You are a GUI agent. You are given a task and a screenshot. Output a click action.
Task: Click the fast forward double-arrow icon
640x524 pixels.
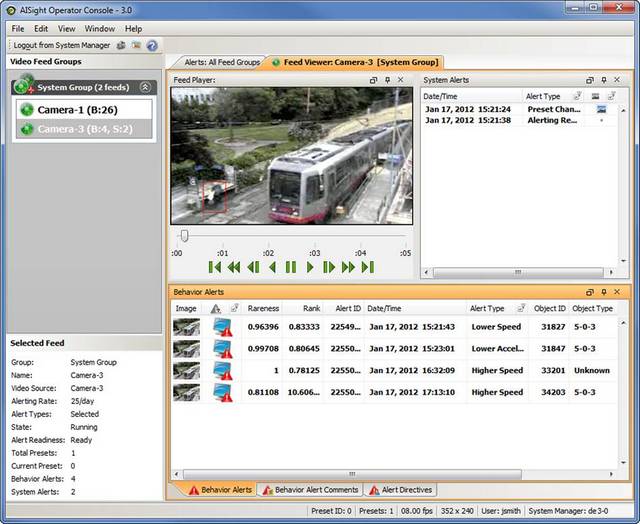pyautogui.click(x=348, y=267)
